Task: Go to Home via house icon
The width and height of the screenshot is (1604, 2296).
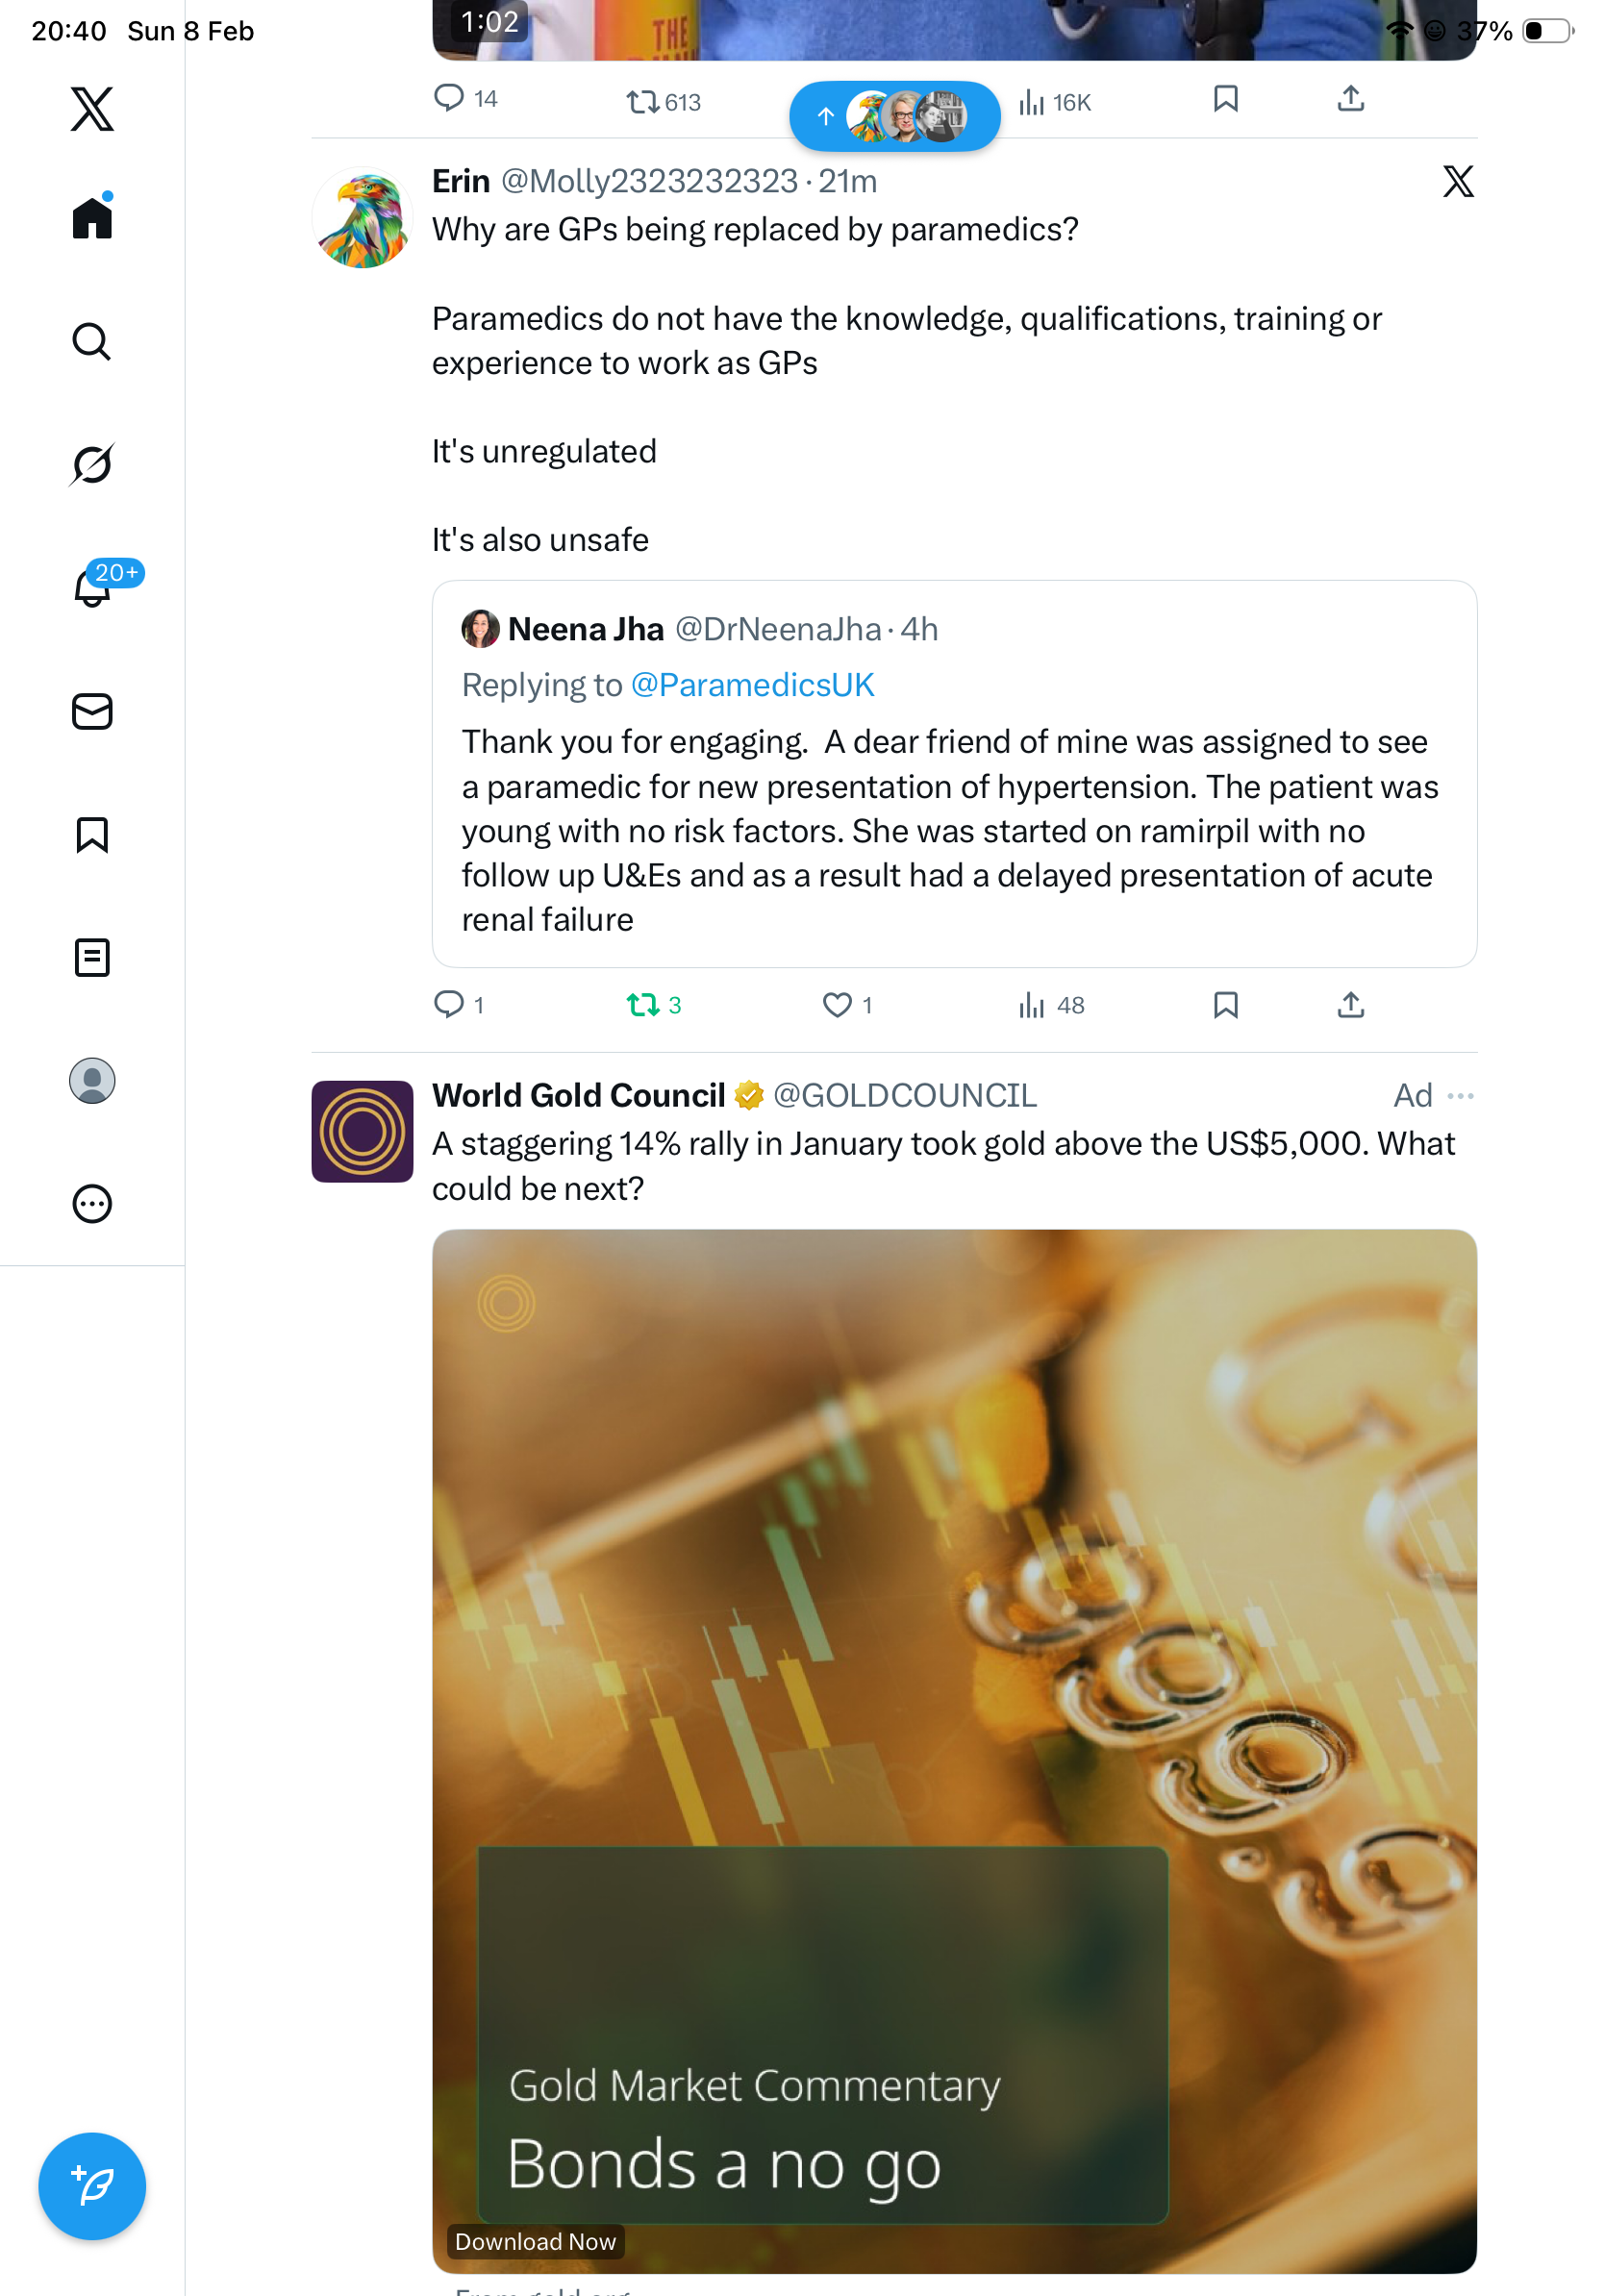Action: click(x=92, y=217)
